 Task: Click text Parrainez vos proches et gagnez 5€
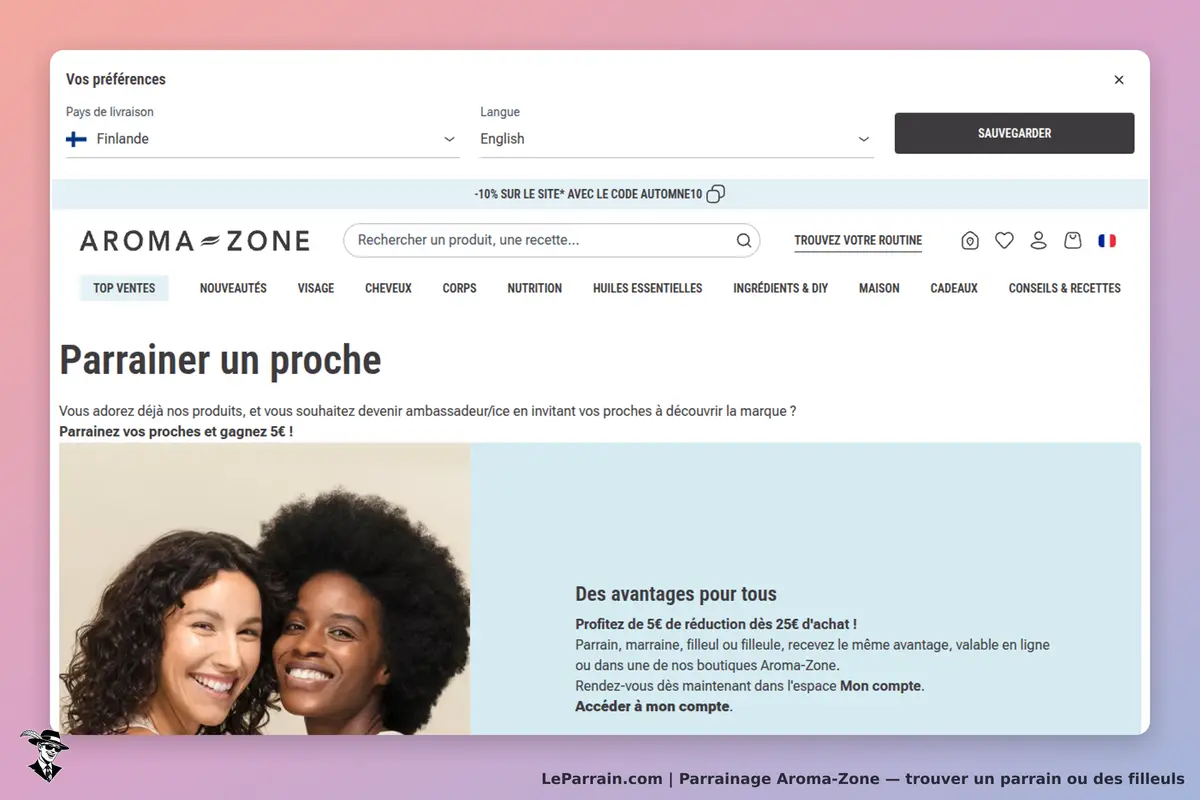coord(175,431)
